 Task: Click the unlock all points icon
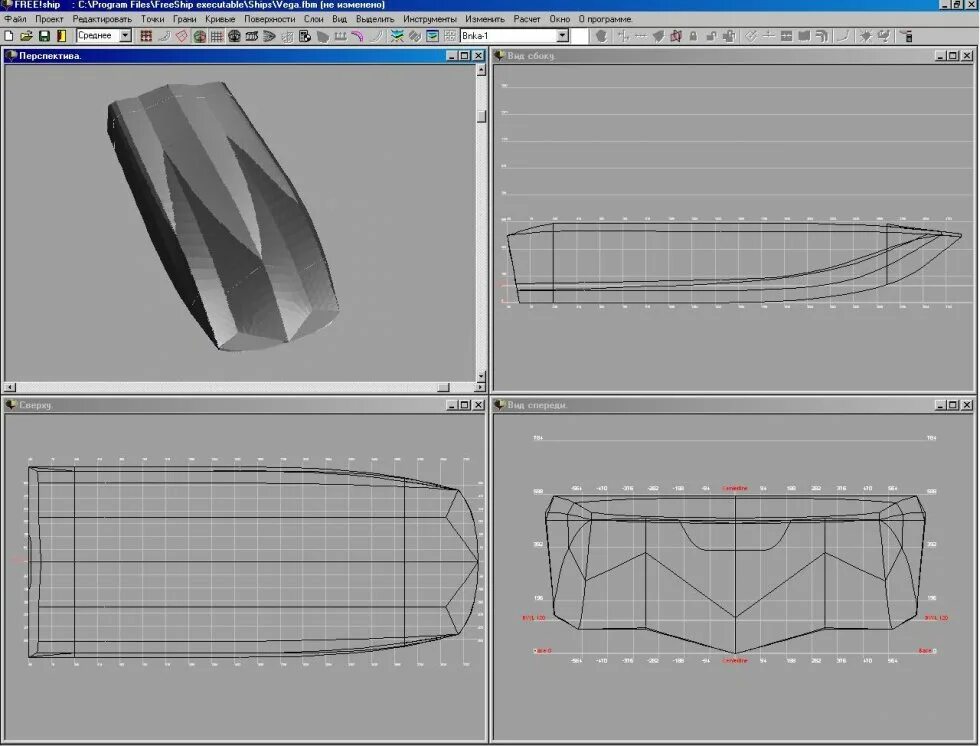(729, 36)
